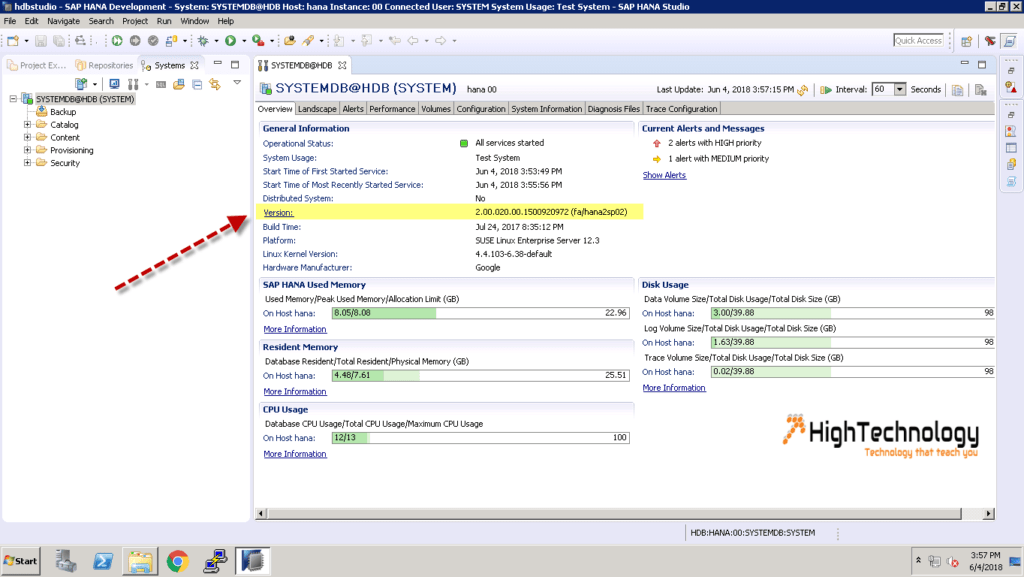The width and height of the screenshot is (1024, 577).
Task: Toggle the Link with Editor arrows icon
Action: pyautogui.click(x=215, y=83)
